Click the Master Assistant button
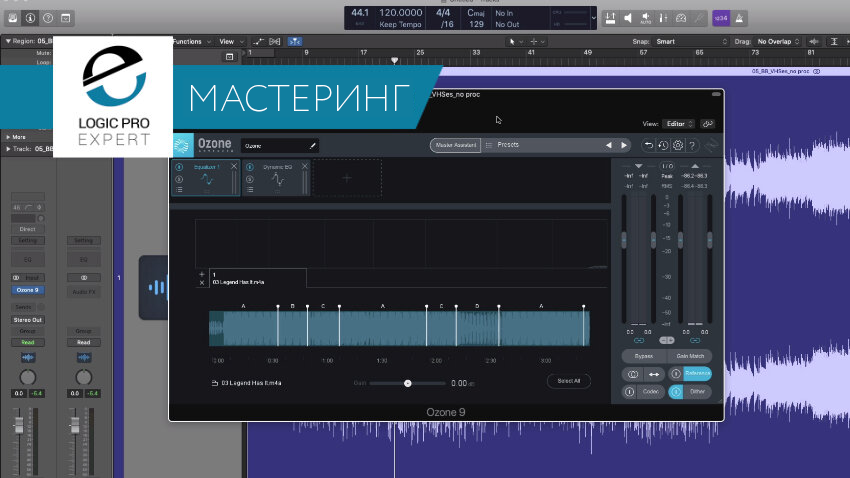Viewport: 850px width, 478px height. [x=455, y=145]
